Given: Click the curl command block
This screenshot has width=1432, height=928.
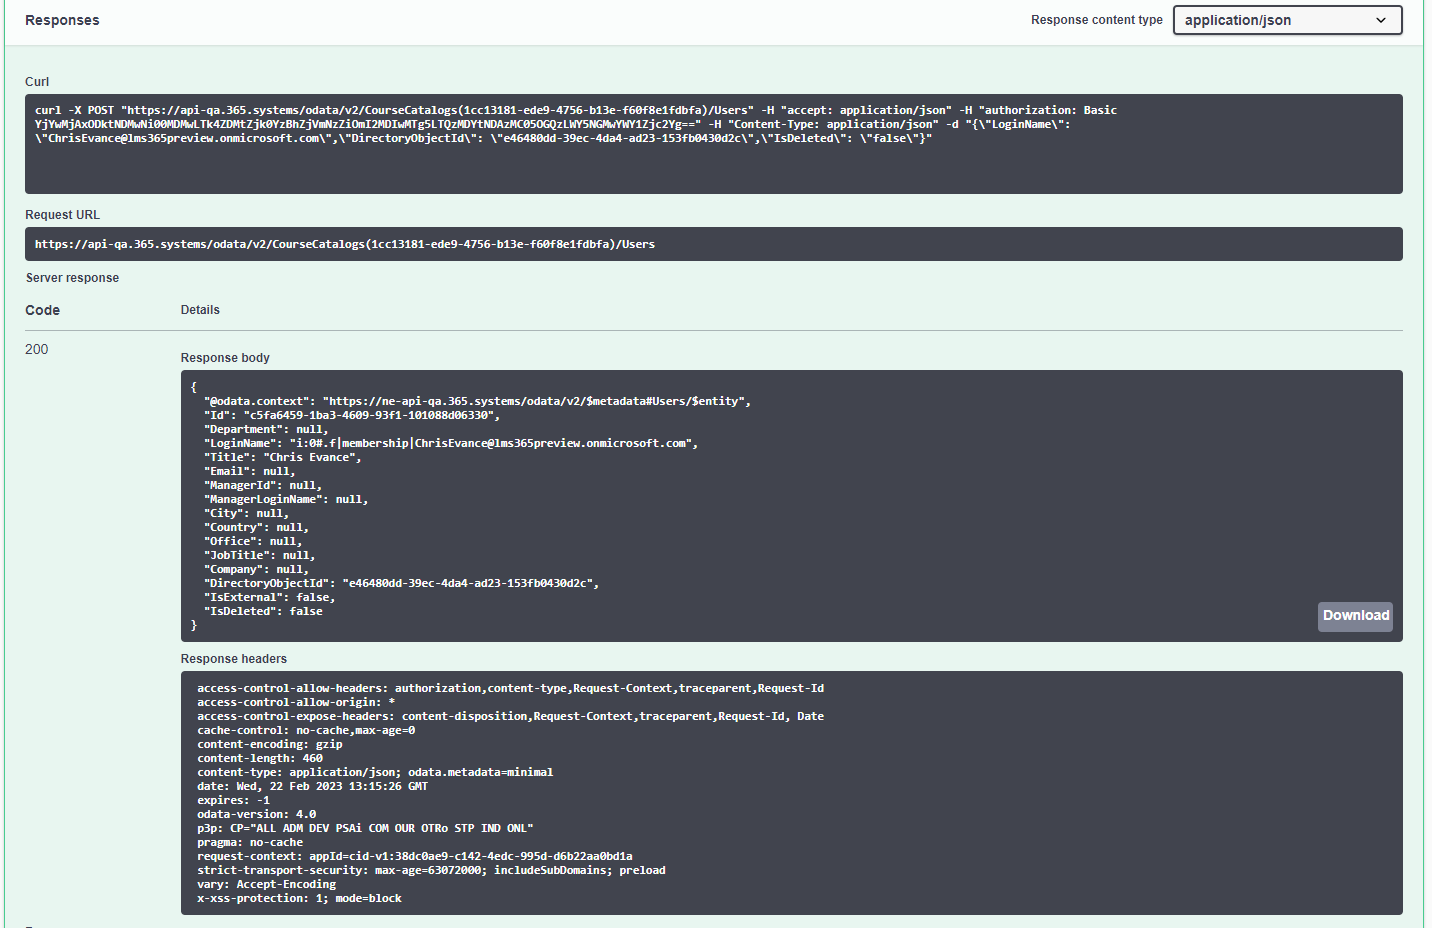Looking at the screenshot, I should [713, 144].
